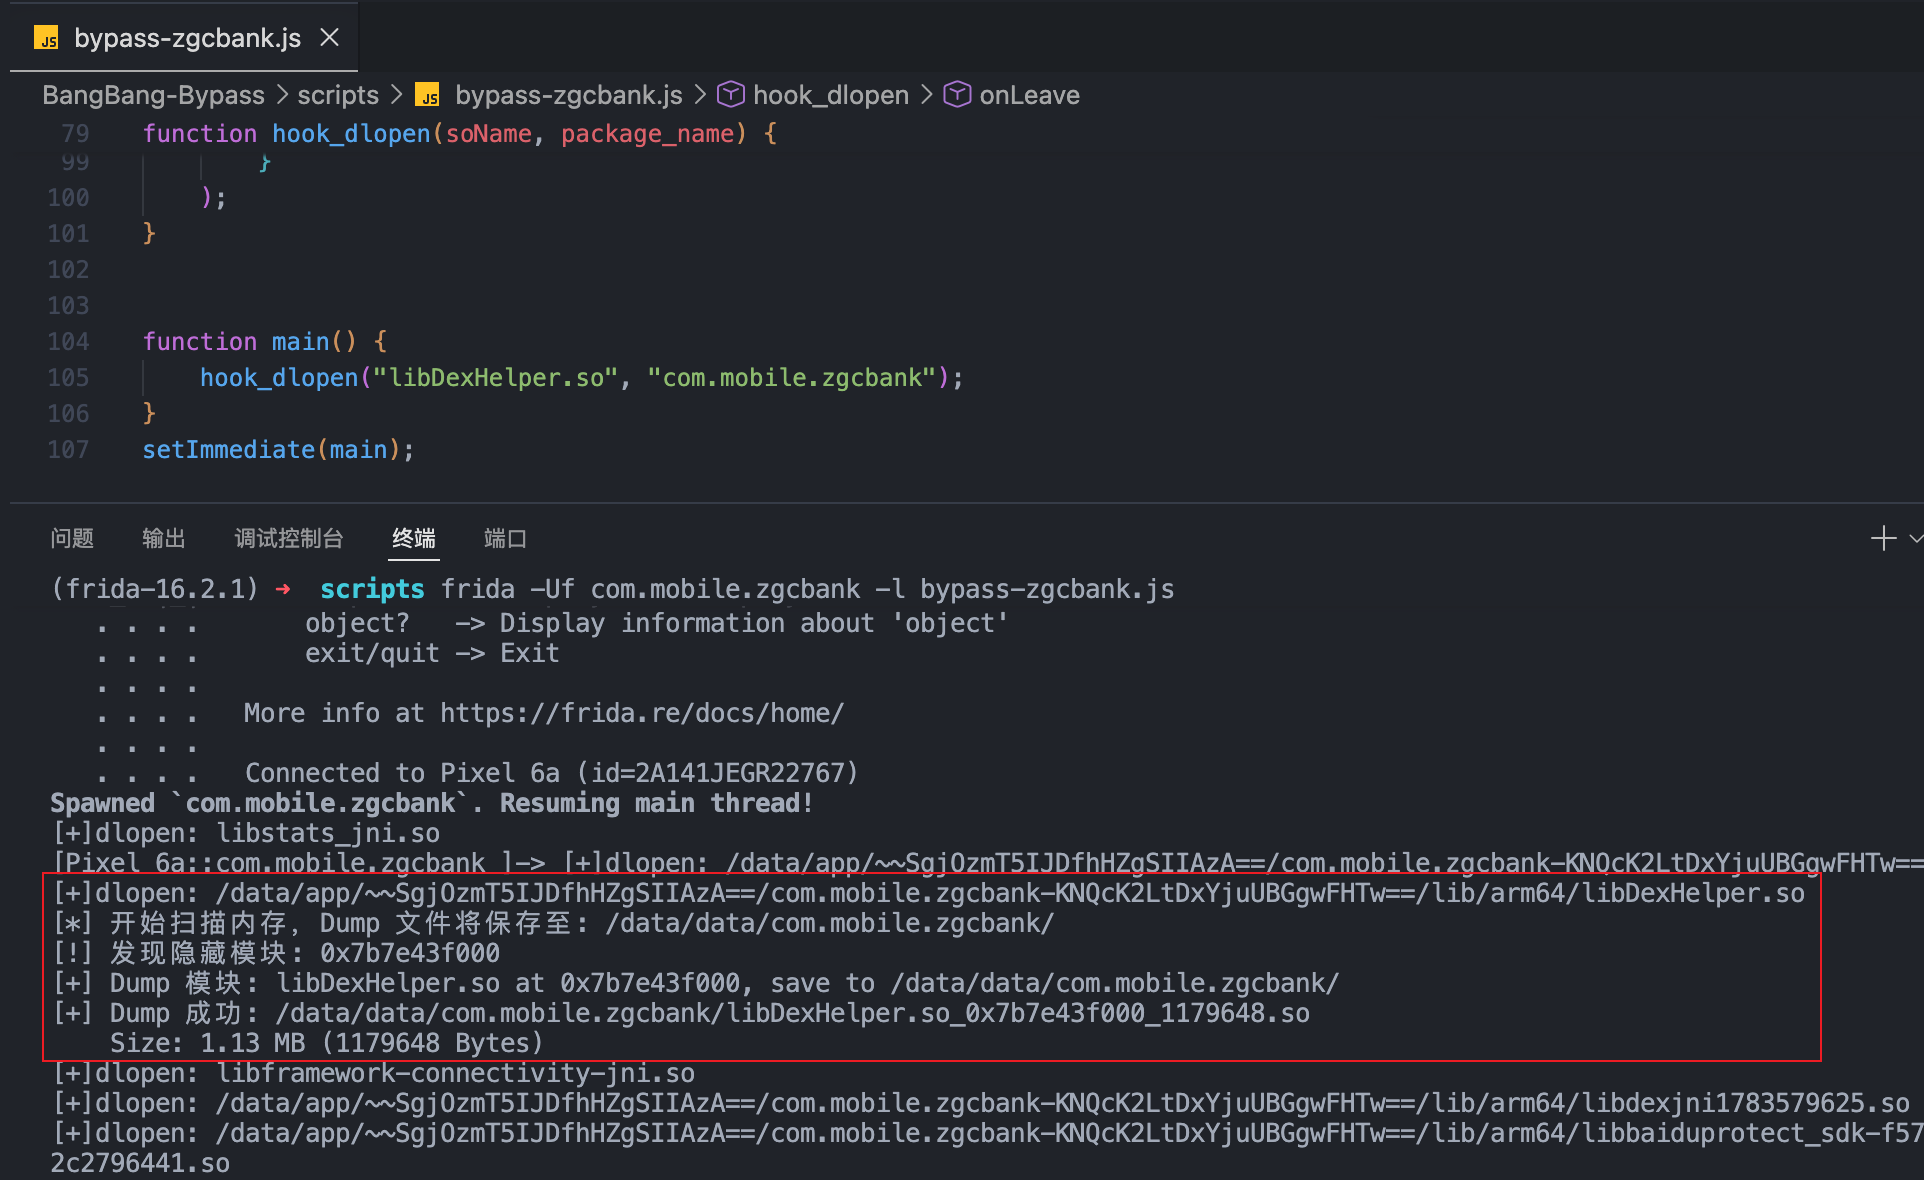The image size is (1924, 1180).
Task: Expand breadcrumb chevron after hook_dlopen
Action: pos(927,95)
